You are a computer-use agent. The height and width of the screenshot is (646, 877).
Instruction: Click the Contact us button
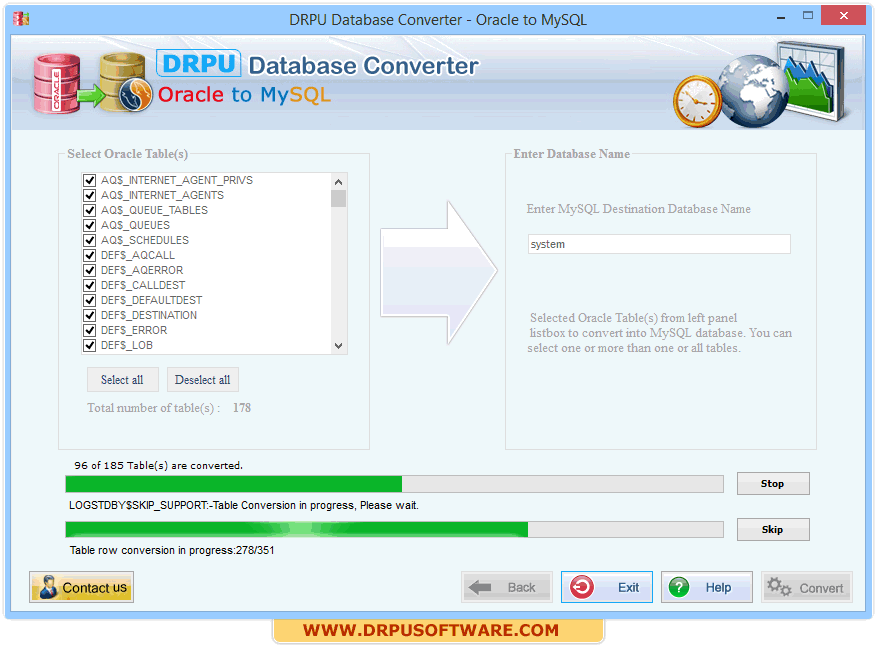coord(81,587)
